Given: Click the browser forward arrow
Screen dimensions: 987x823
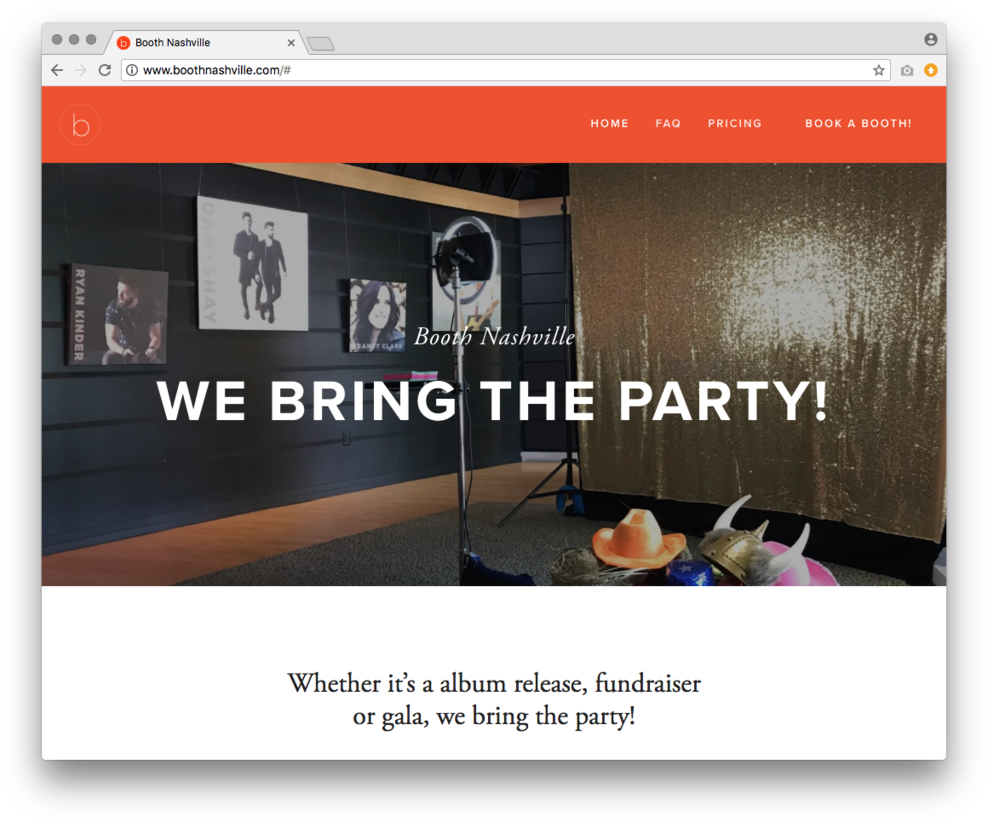Looking at the screenshot, I should point(81,70).
